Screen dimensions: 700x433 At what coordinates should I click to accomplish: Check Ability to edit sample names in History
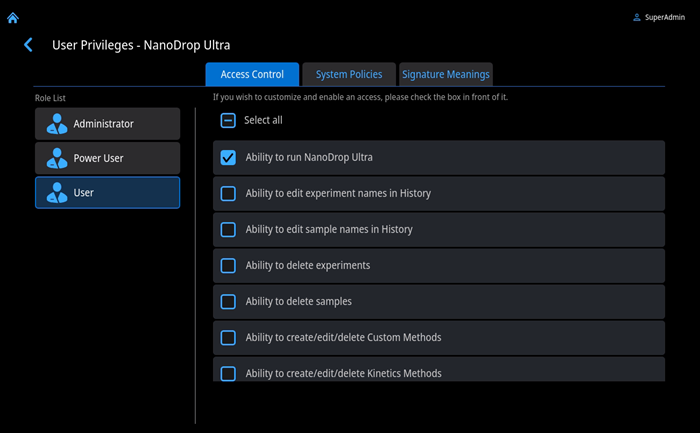(x=228, y=229)
